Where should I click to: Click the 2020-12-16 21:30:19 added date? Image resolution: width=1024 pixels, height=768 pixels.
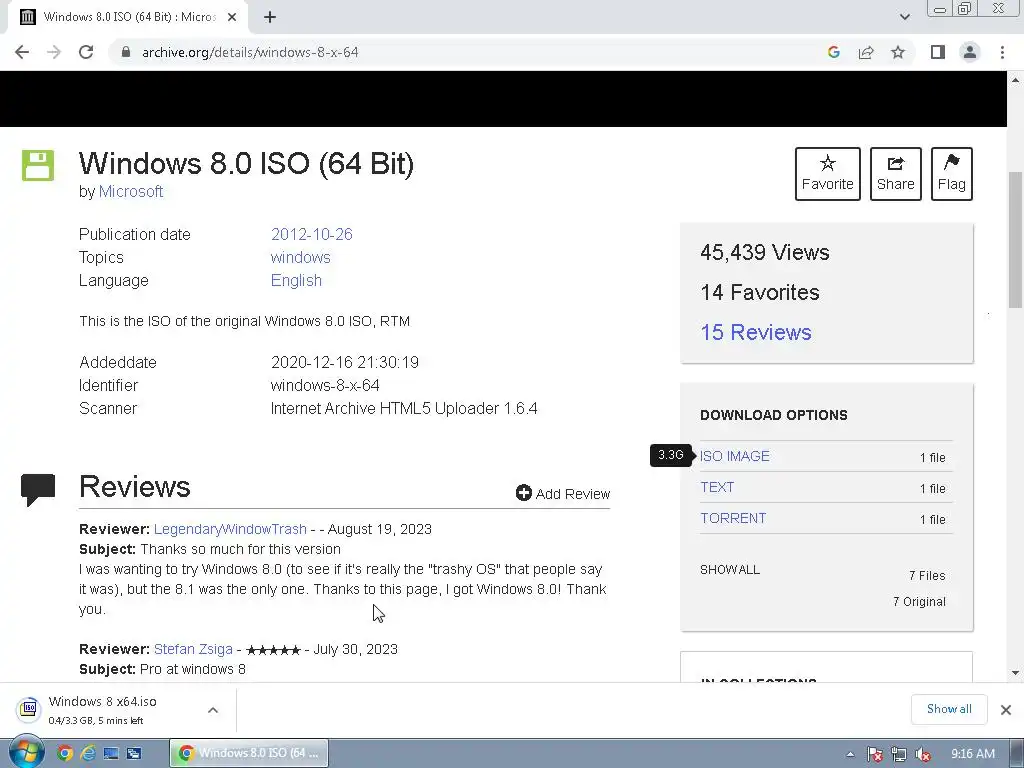tap(345, 362)
